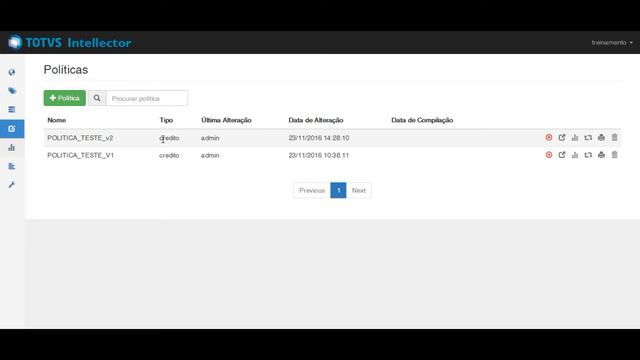Click the Data de Compilação column header
This screenshot has height=360, width=640.
422,120
